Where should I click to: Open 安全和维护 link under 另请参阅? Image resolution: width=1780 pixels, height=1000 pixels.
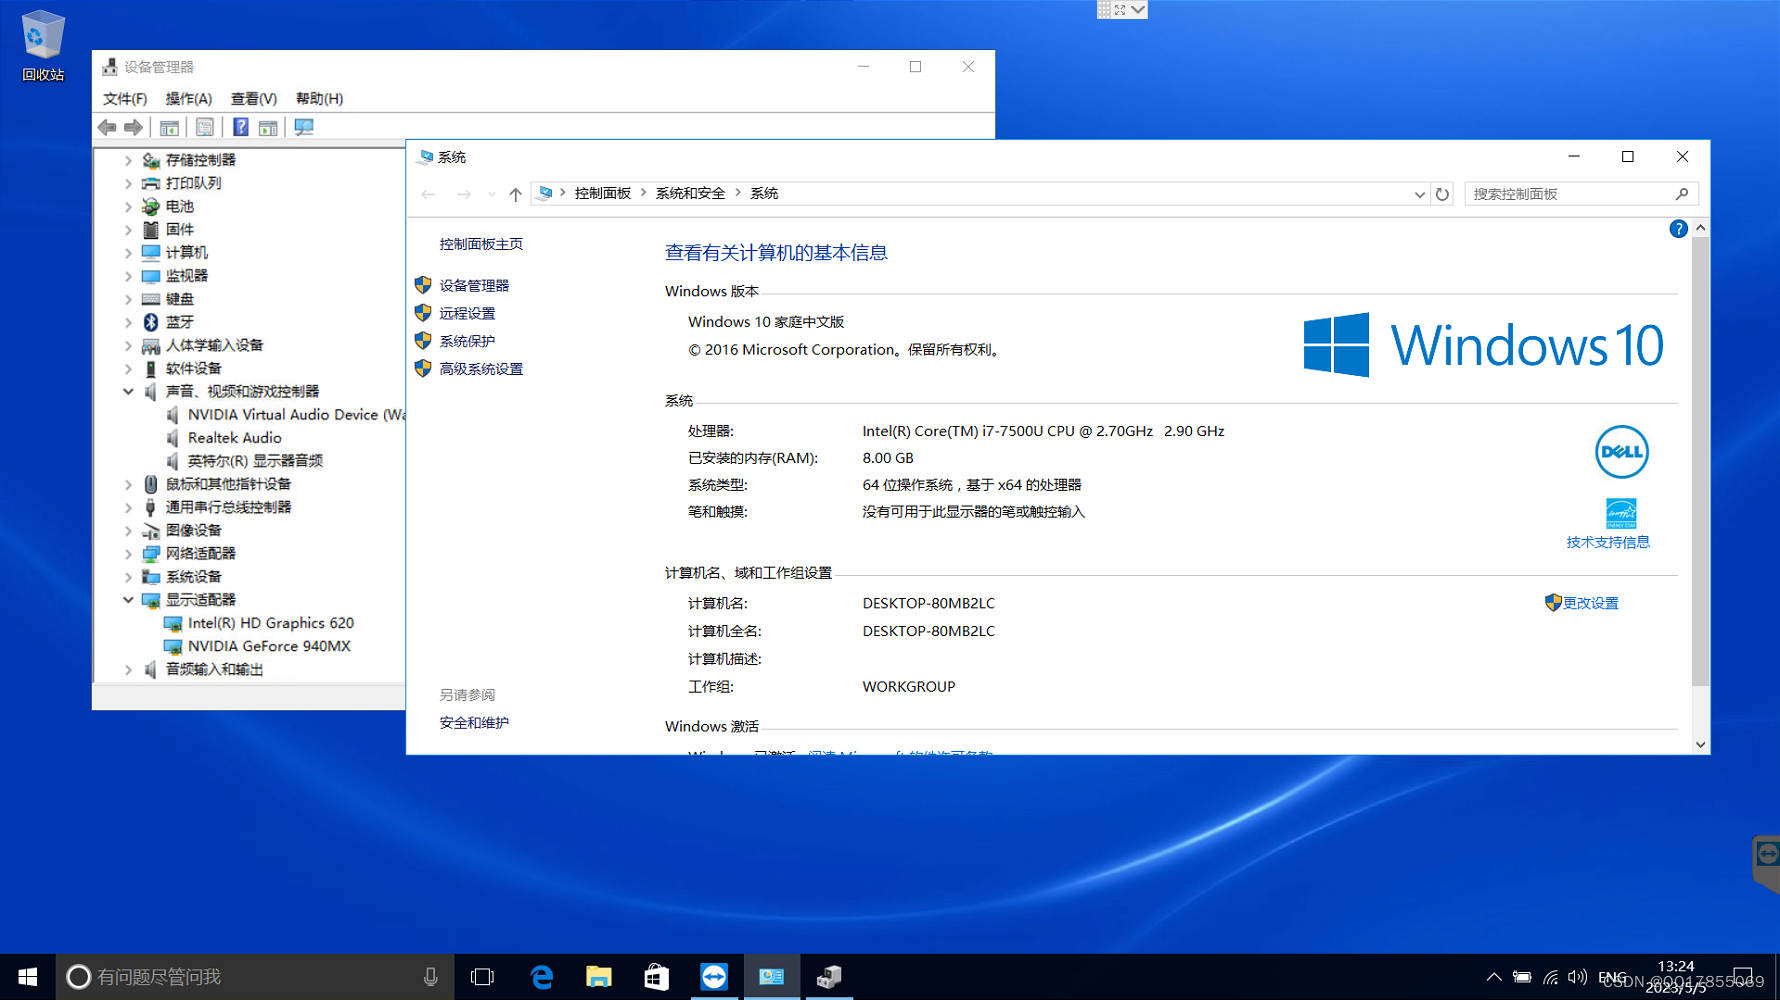tap(474, 723)
